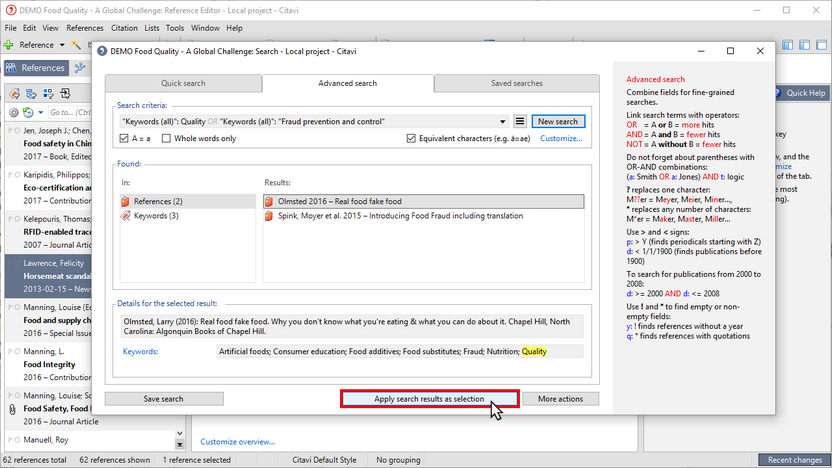Image resolution: width=832 pixels, height=468 pixels.
Task: Toggle the circle marker beside Karipidis, Philippos reference
Action: (18, 175)
